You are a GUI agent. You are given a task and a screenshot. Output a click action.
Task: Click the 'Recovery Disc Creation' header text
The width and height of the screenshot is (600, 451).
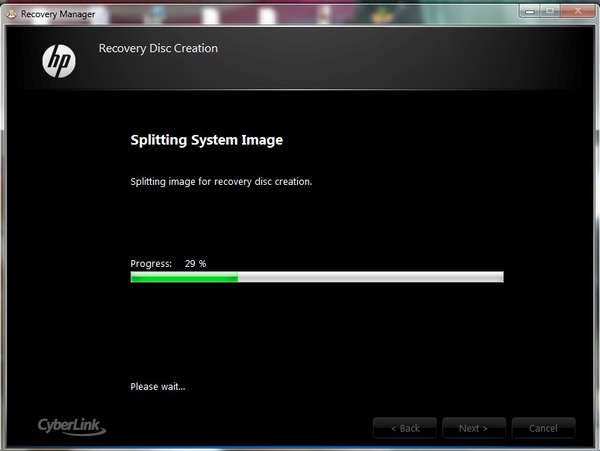coord(158,49)
